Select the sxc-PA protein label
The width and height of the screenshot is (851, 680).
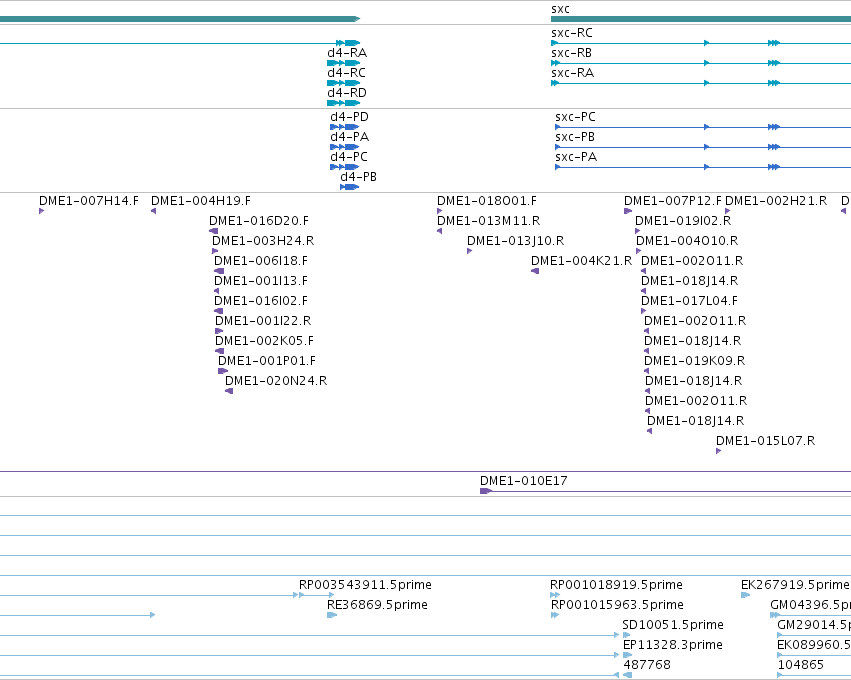[576, 157]
